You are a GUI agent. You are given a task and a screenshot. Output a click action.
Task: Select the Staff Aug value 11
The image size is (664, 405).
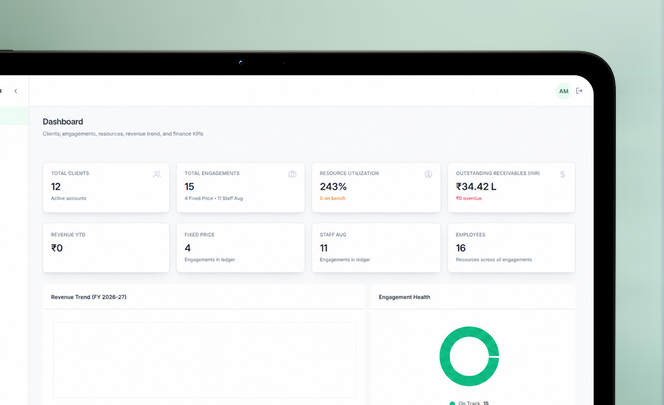tap(324, 248)
